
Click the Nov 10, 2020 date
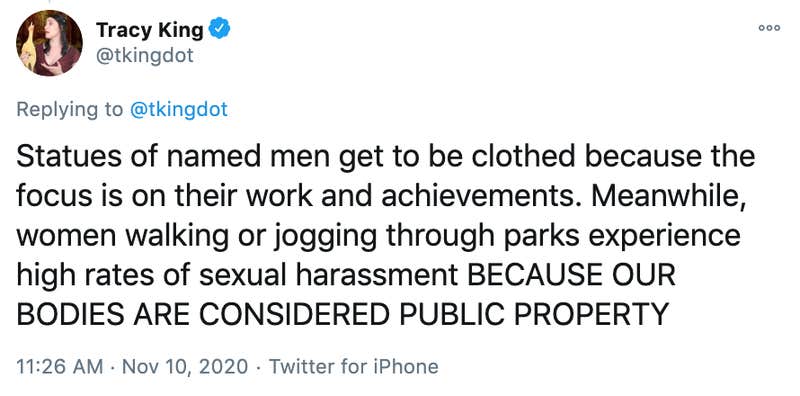tap(186, 366)
